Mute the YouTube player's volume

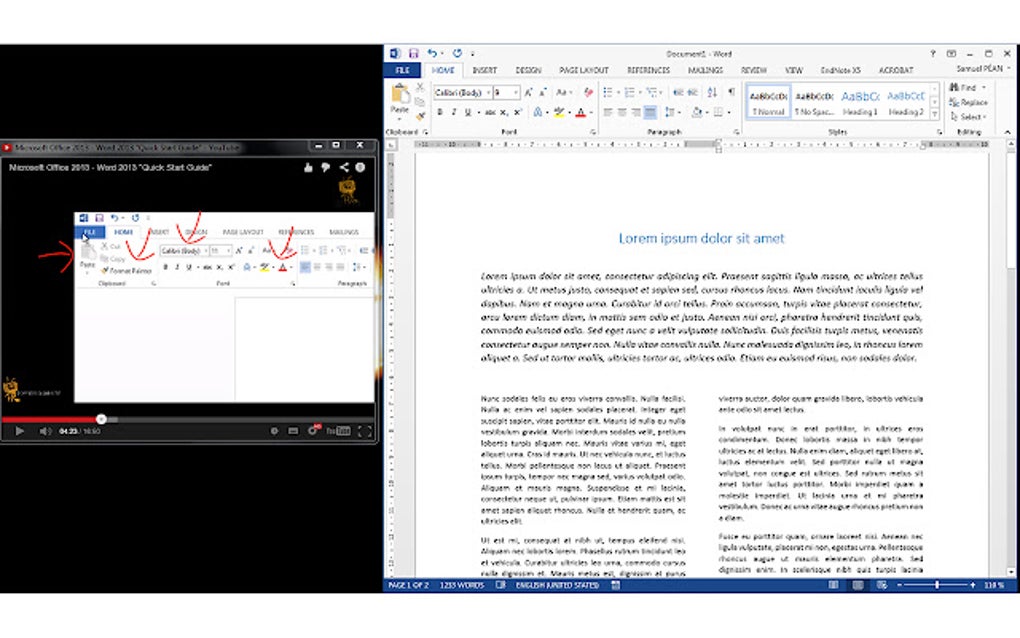[x=45, y=431]
